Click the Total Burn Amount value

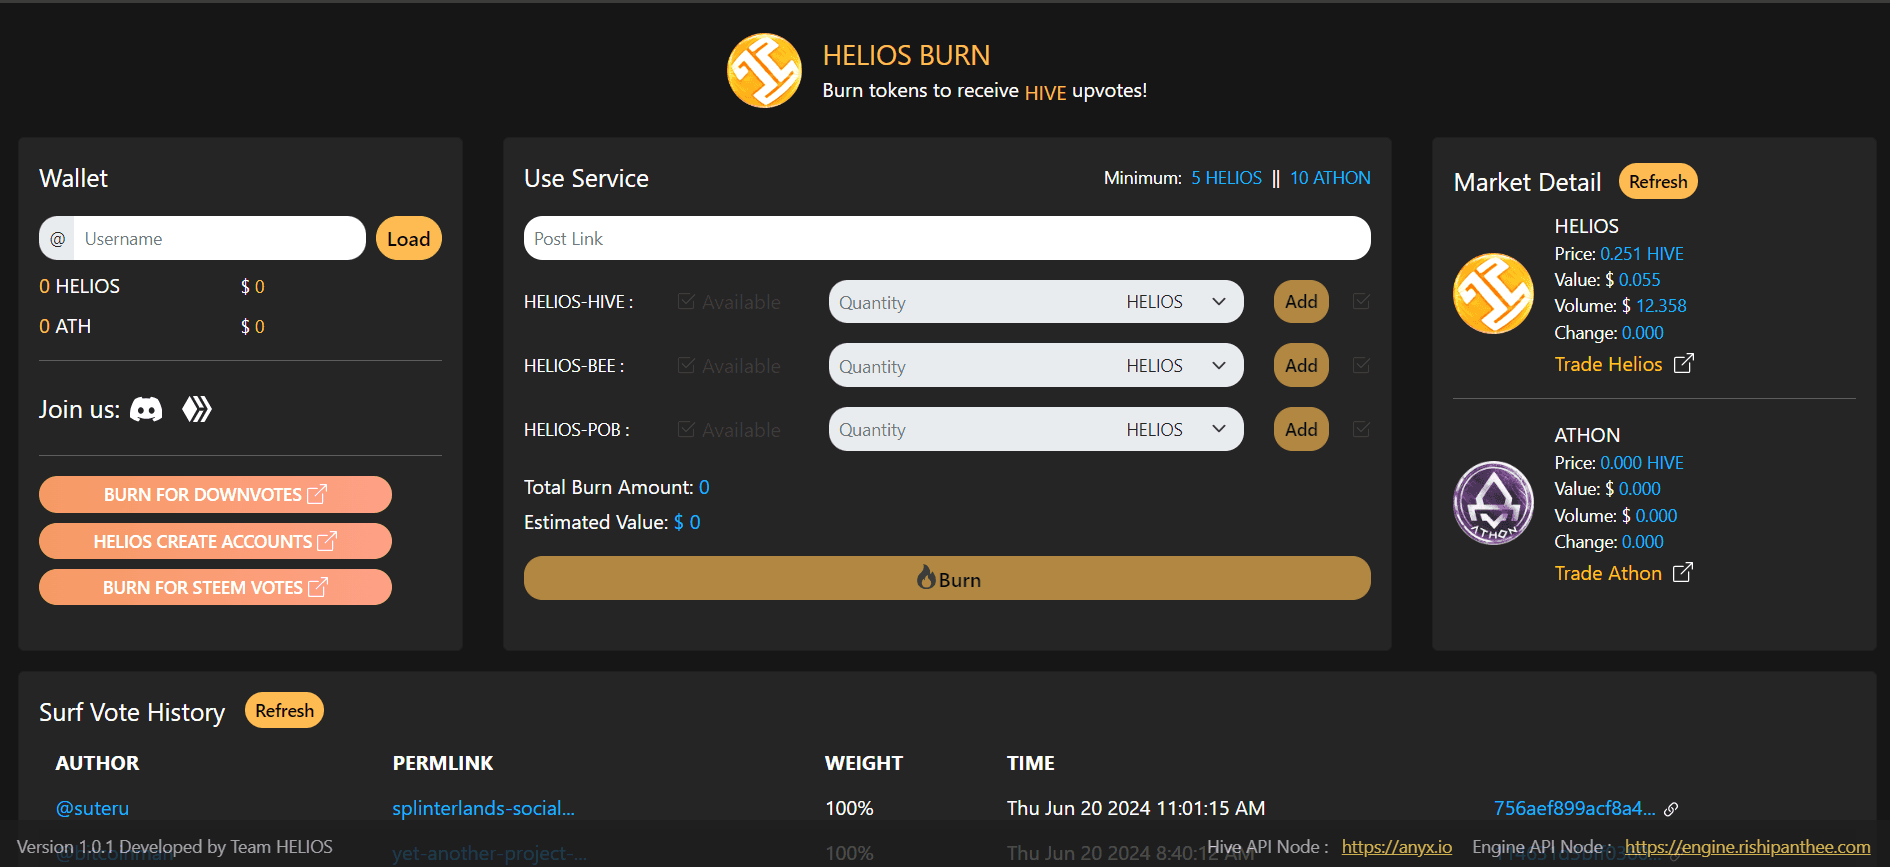(704, 487)
